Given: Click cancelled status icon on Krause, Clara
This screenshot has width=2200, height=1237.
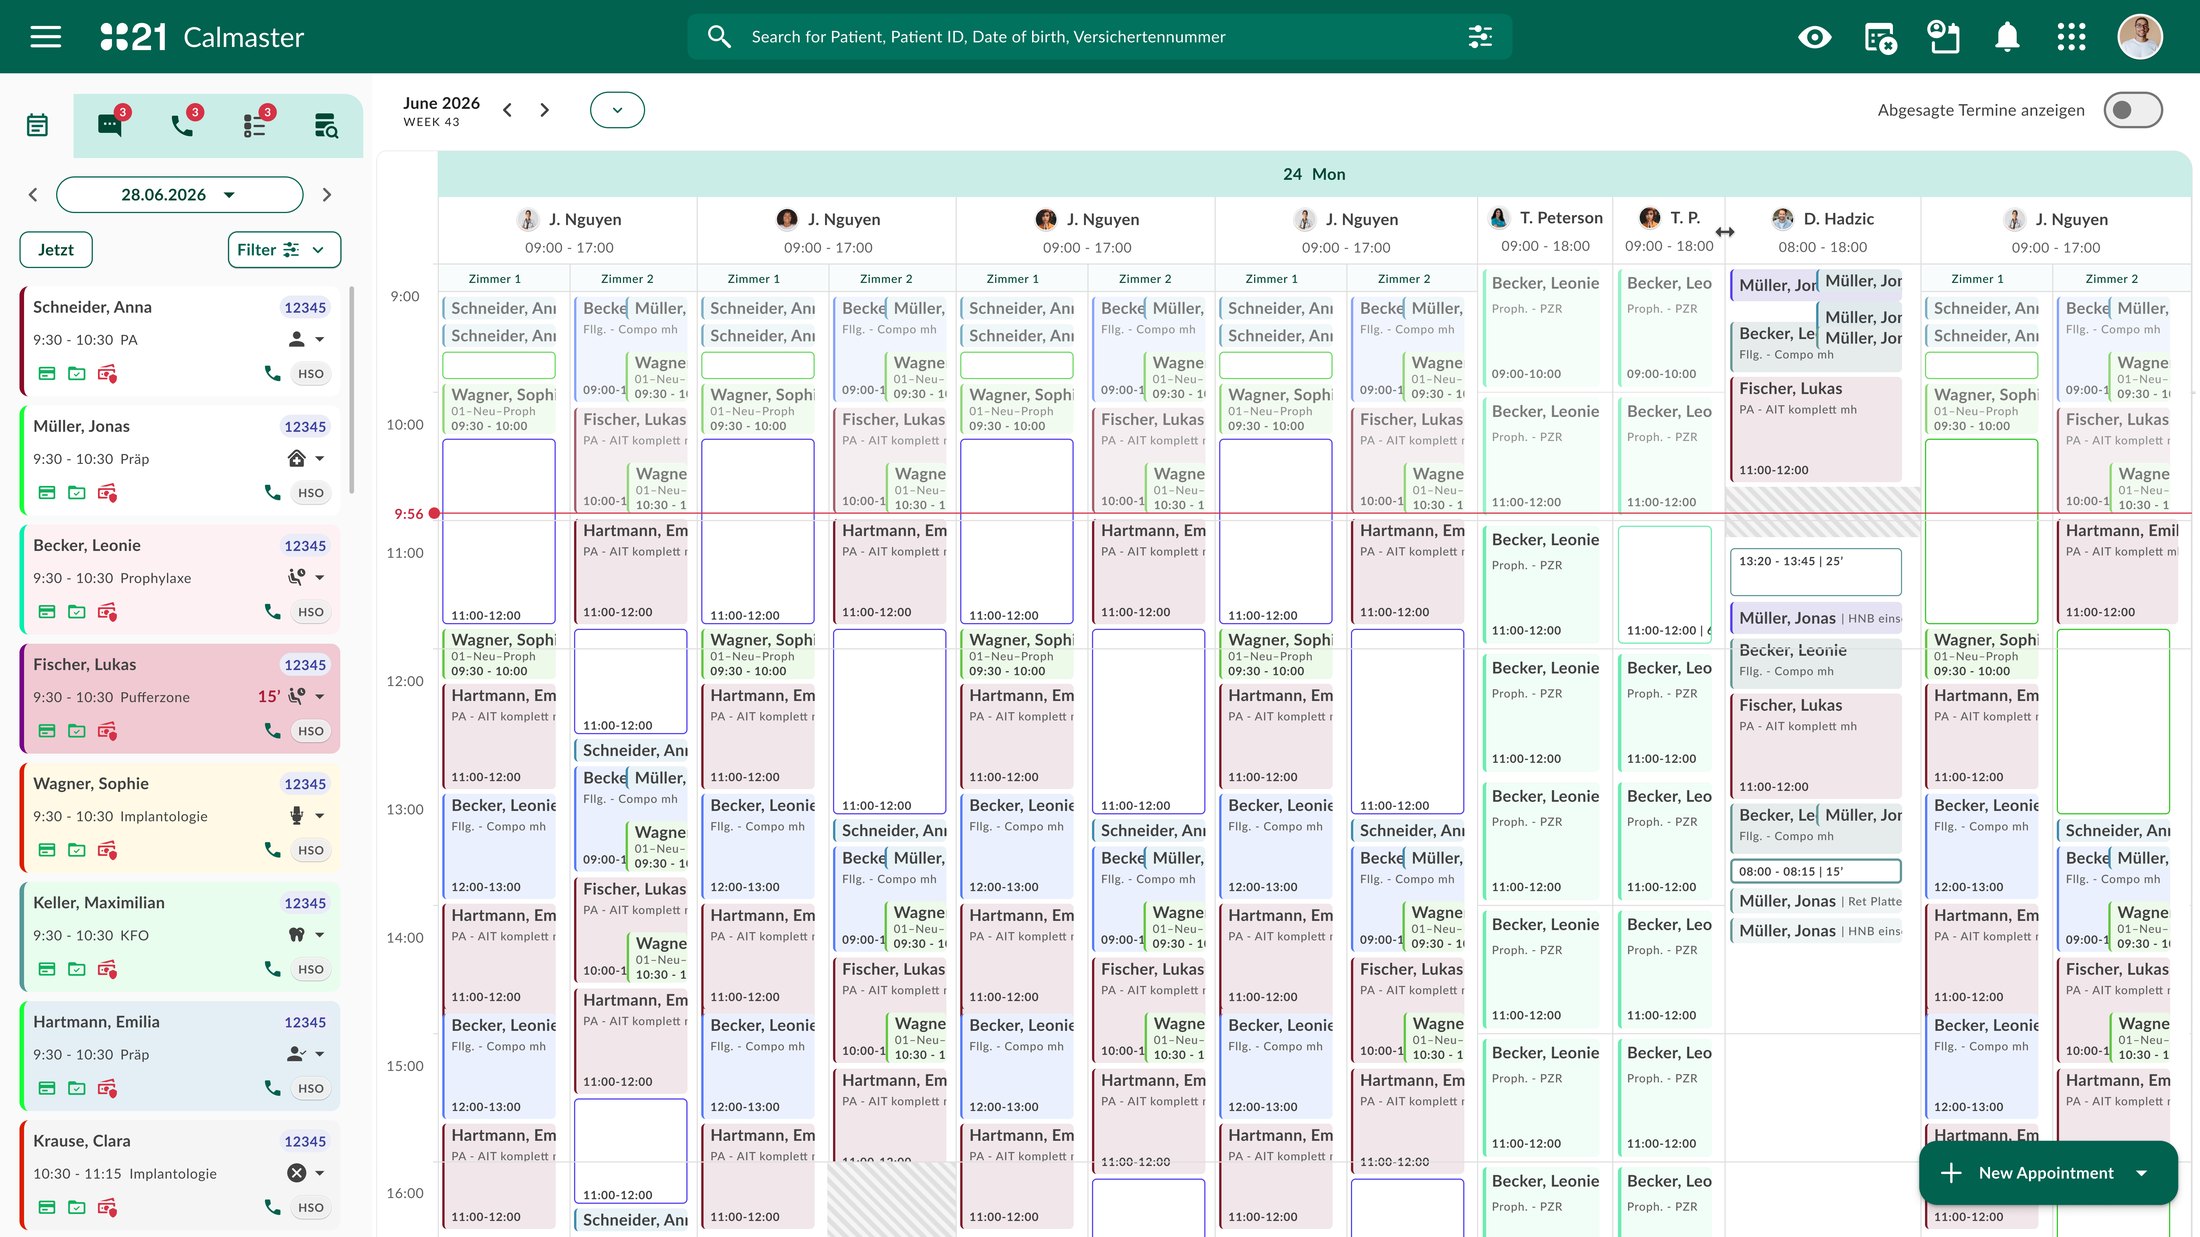Looking at the screenshot, I should click(297, 1173).
